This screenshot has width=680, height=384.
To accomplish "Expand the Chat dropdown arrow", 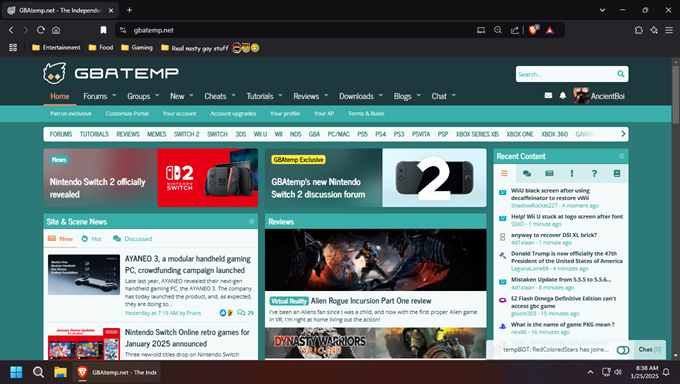I will click(x=454, y=95).
